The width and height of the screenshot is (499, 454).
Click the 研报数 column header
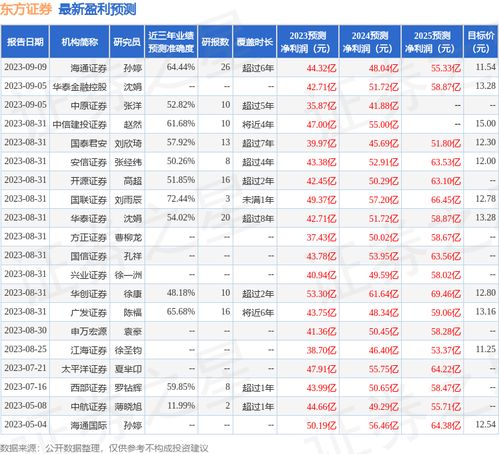point(215,42)
